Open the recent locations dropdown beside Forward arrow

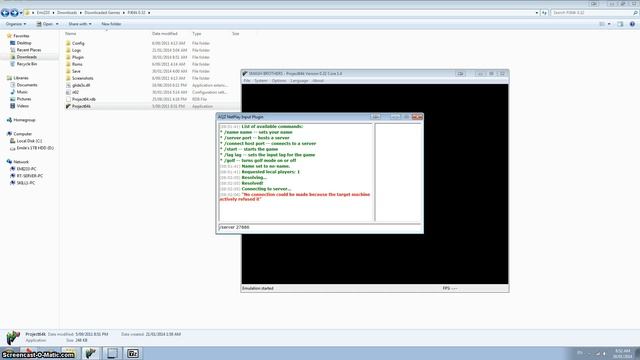point(21,13)
